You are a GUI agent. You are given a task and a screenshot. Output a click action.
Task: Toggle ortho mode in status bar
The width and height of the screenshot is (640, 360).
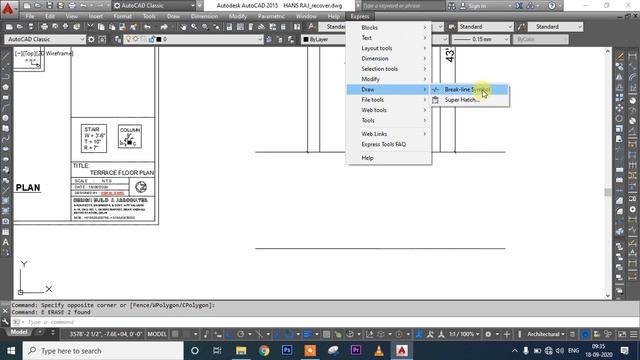(229, 334)
